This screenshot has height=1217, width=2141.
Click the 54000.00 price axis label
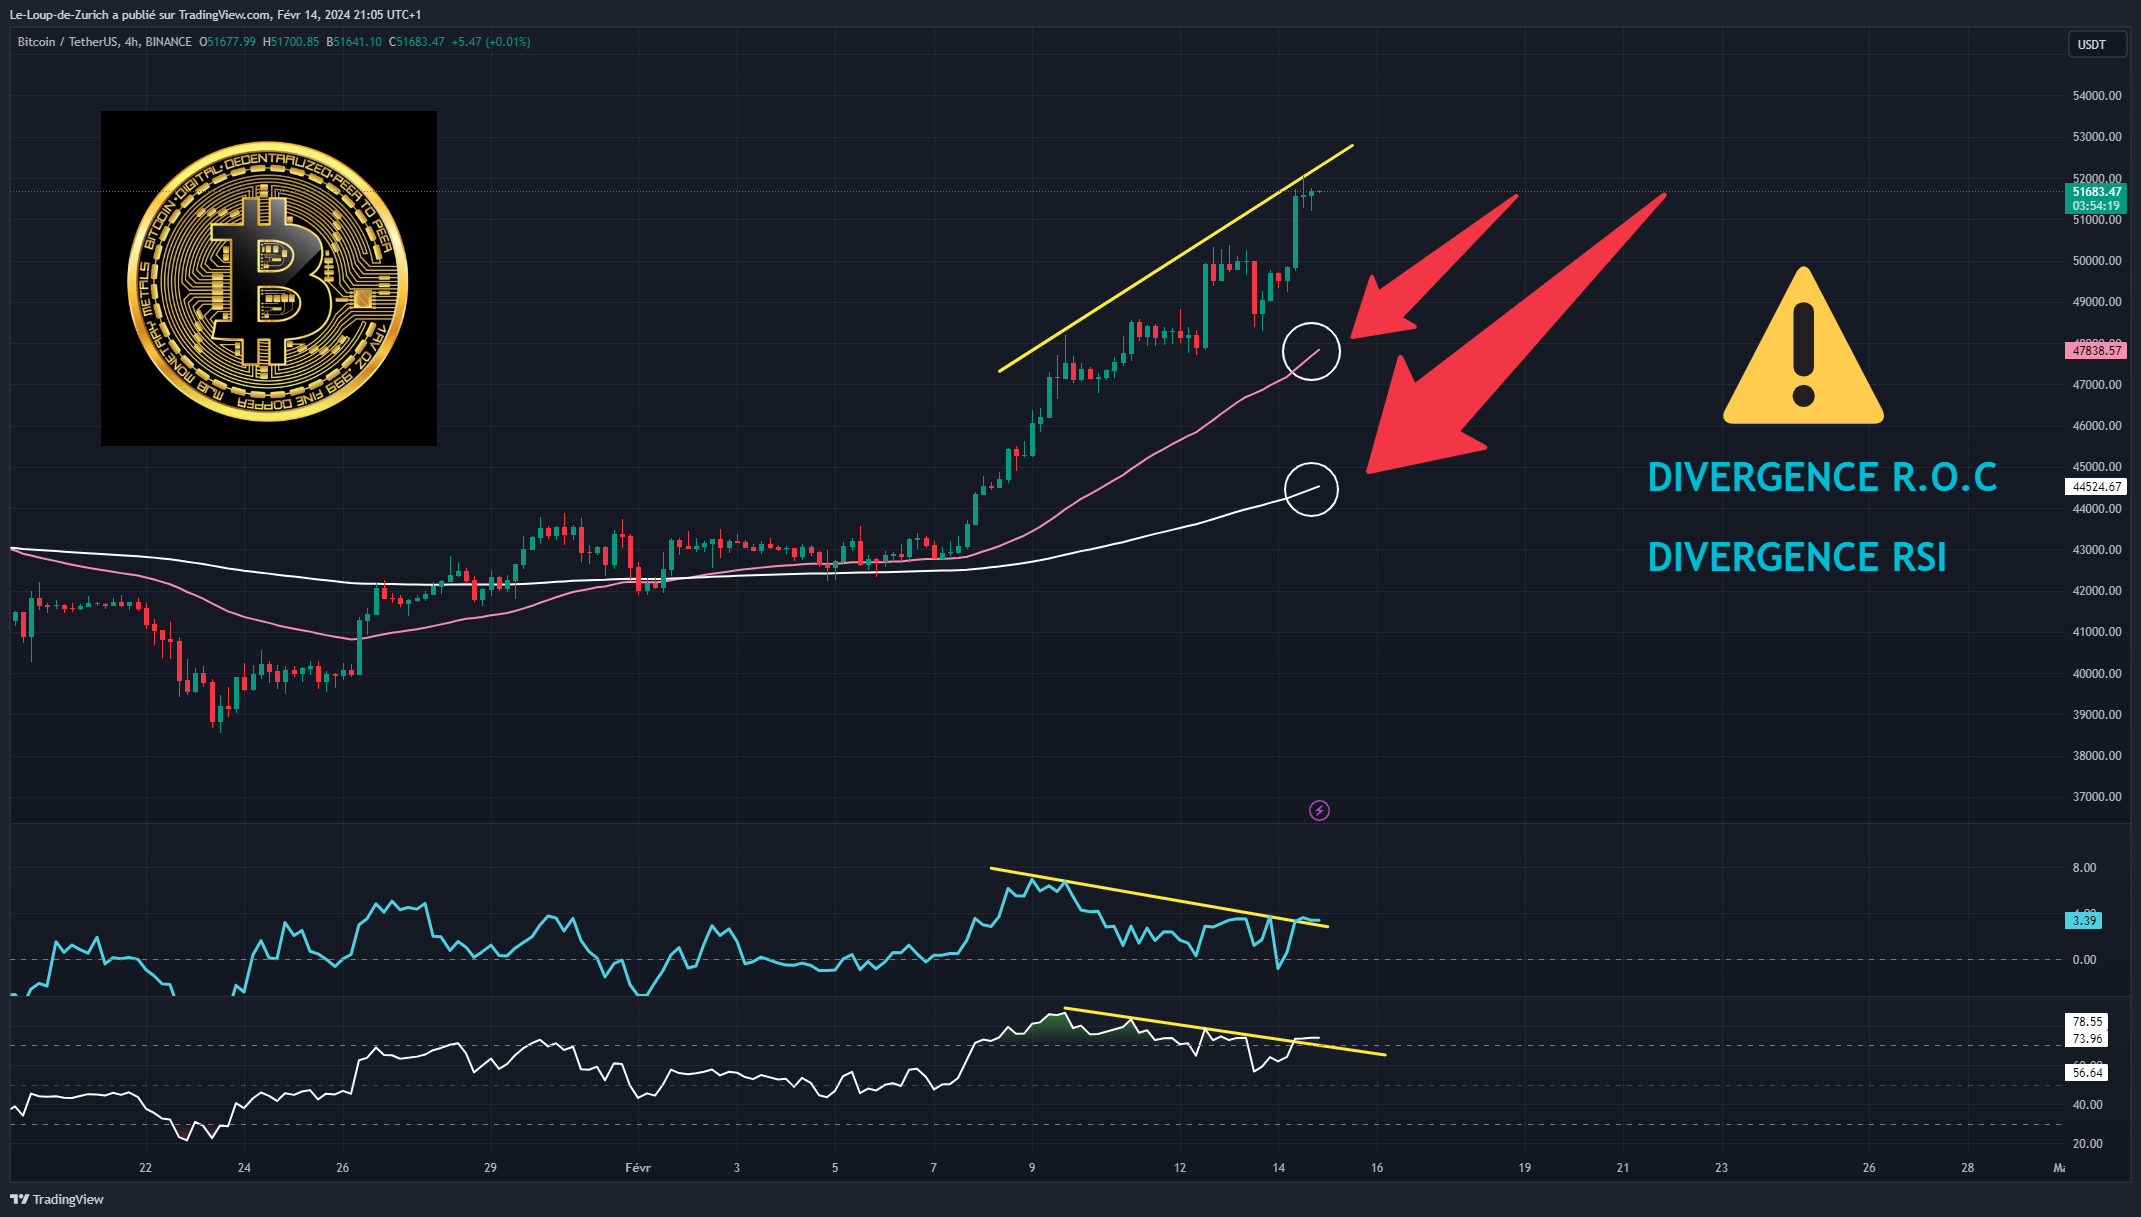pyautogui.click(x=2097, y=96)
